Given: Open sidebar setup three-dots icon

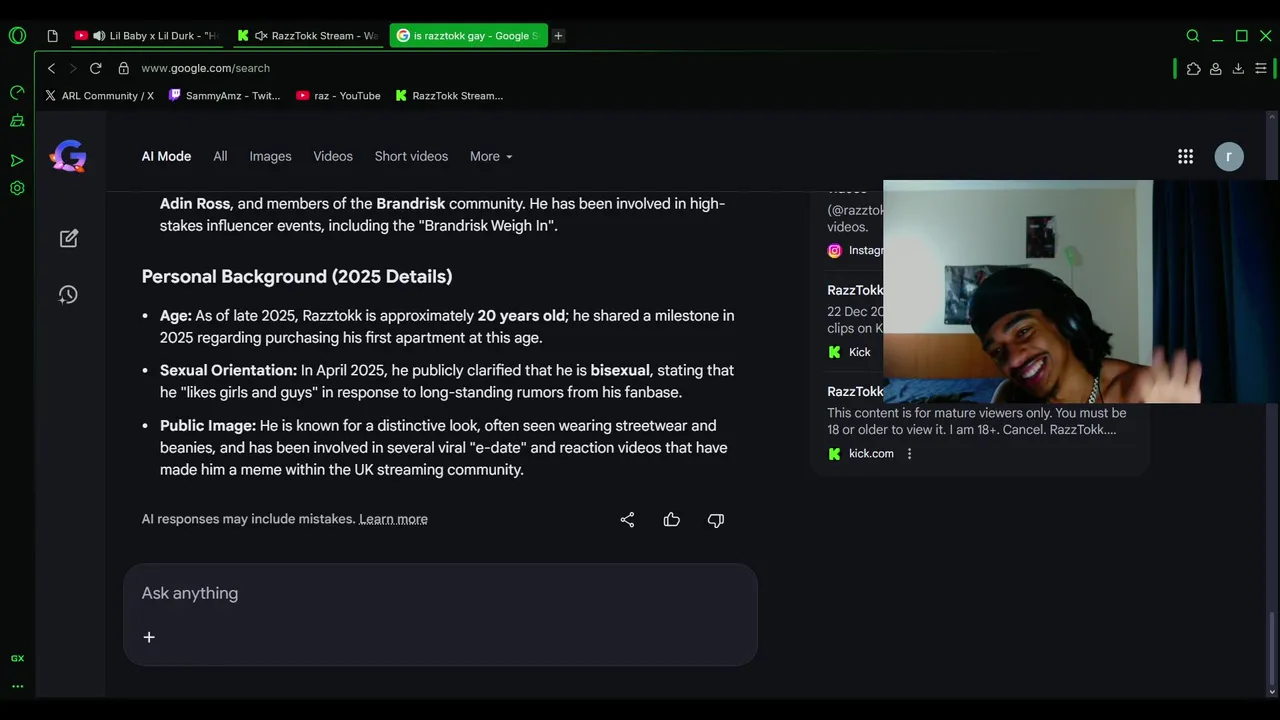Looking at the screenshot, I should point(17,686).
